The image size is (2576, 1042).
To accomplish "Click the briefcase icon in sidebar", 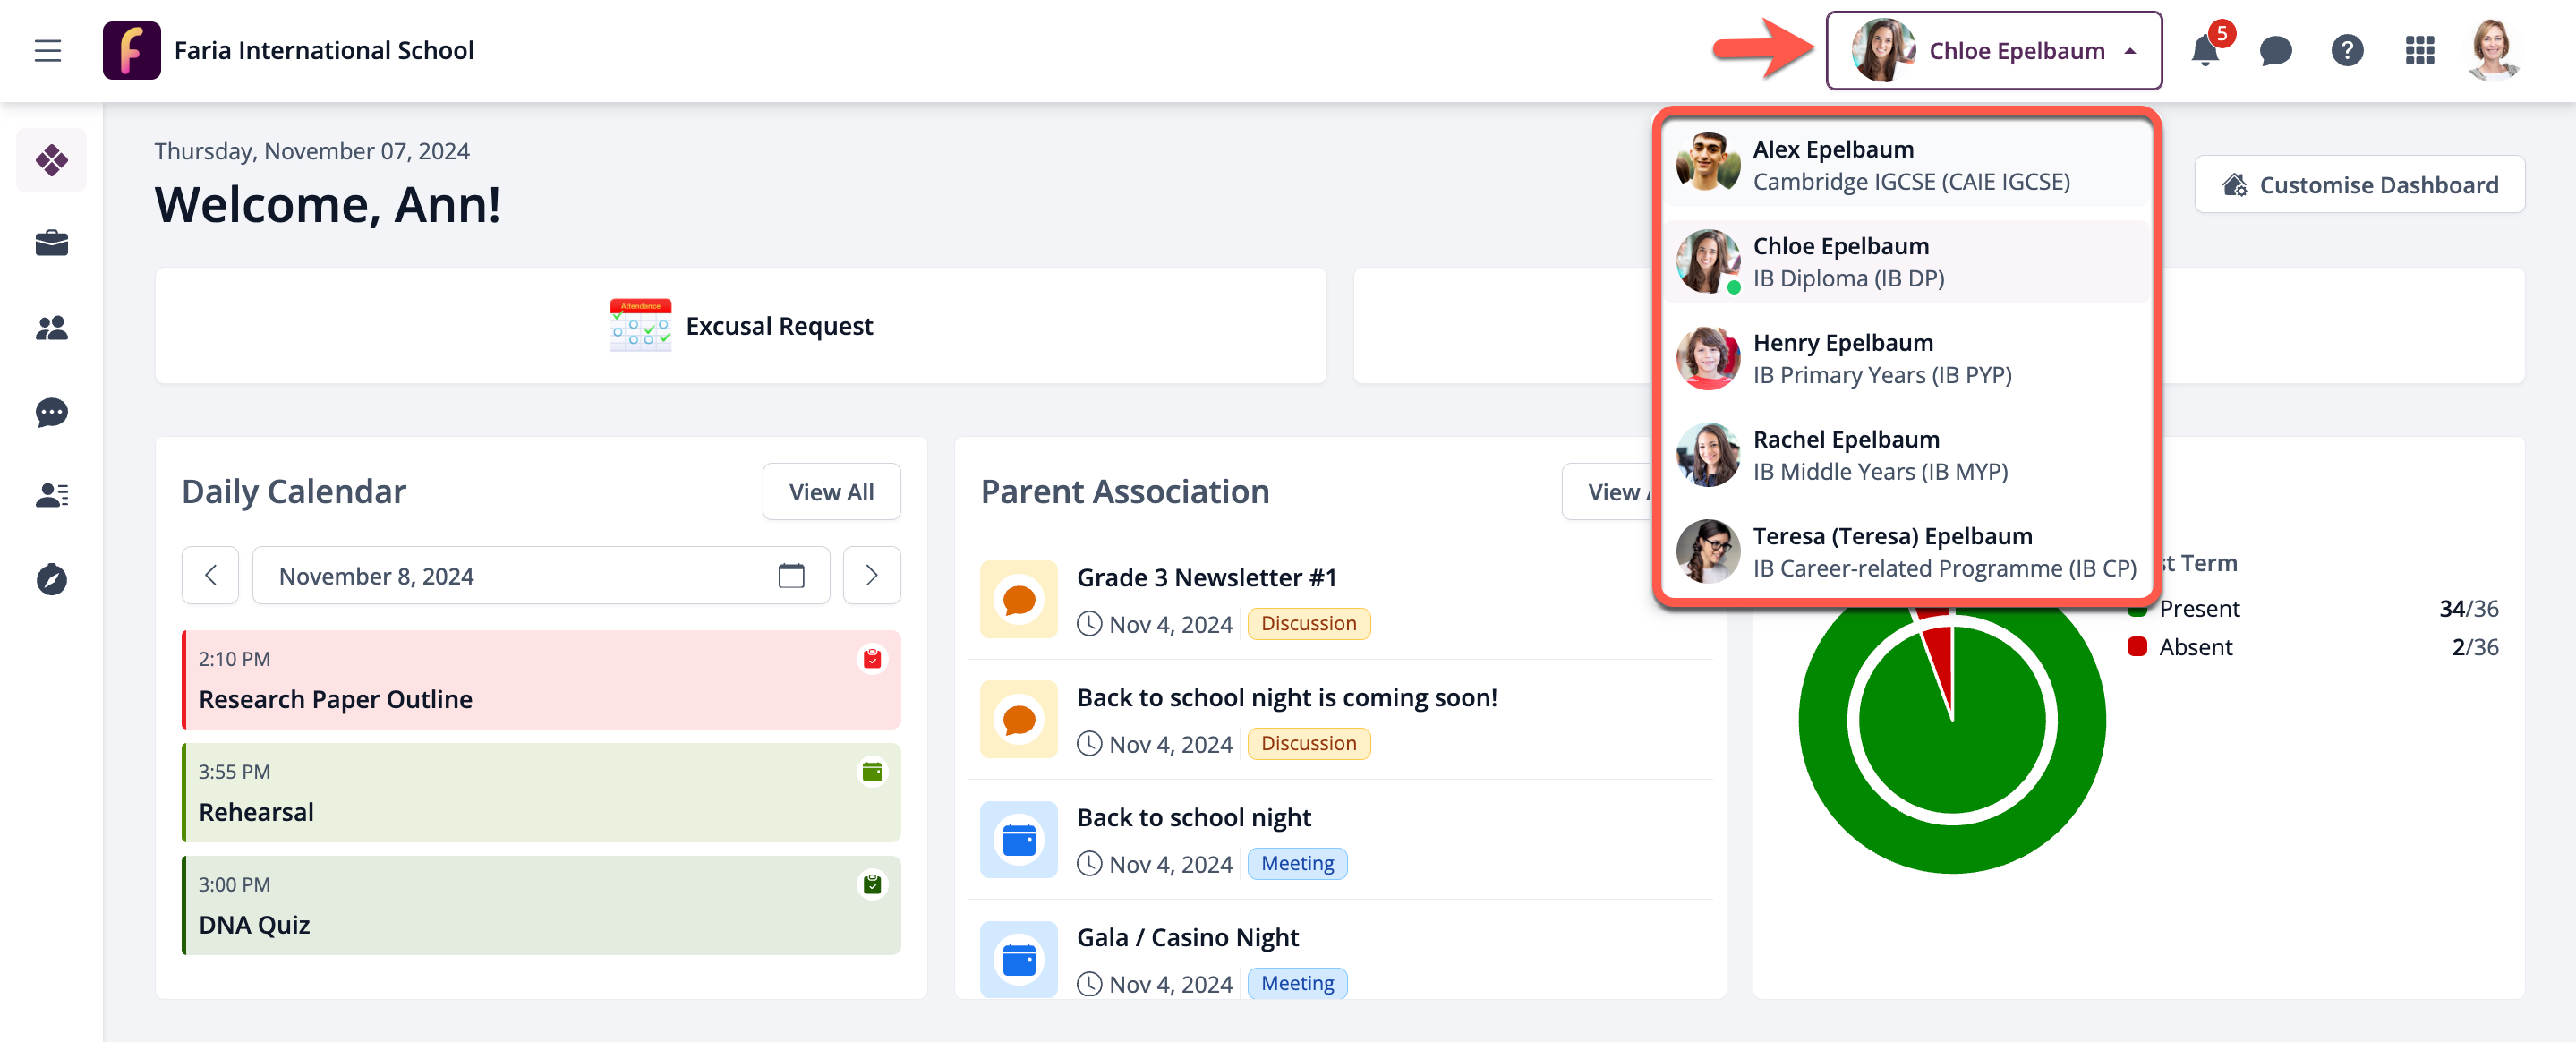I will click(52, 244).
